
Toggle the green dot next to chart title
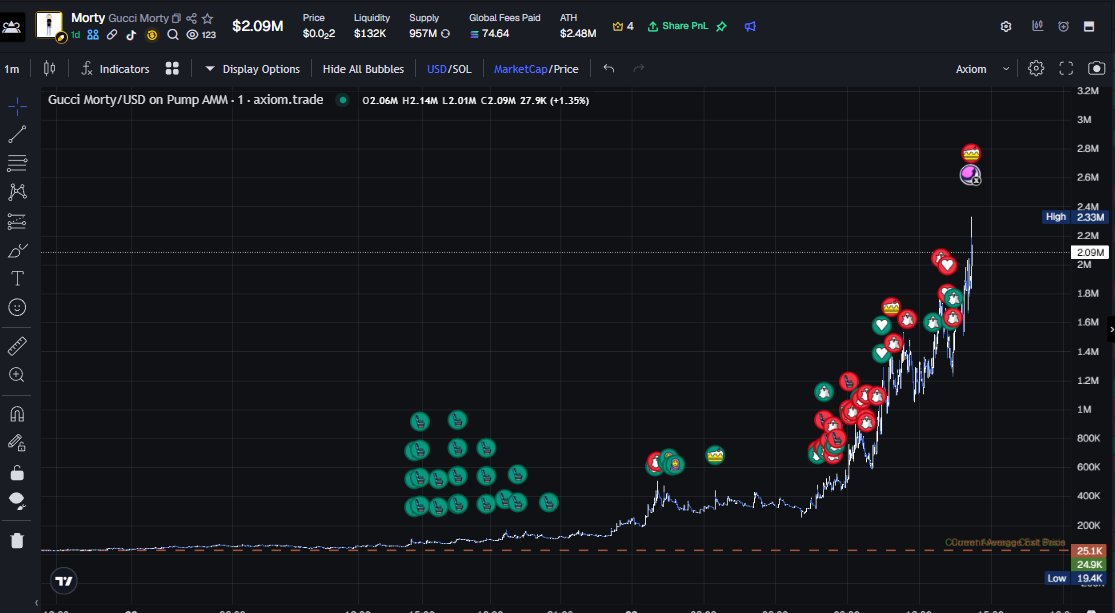coord(343,100)
